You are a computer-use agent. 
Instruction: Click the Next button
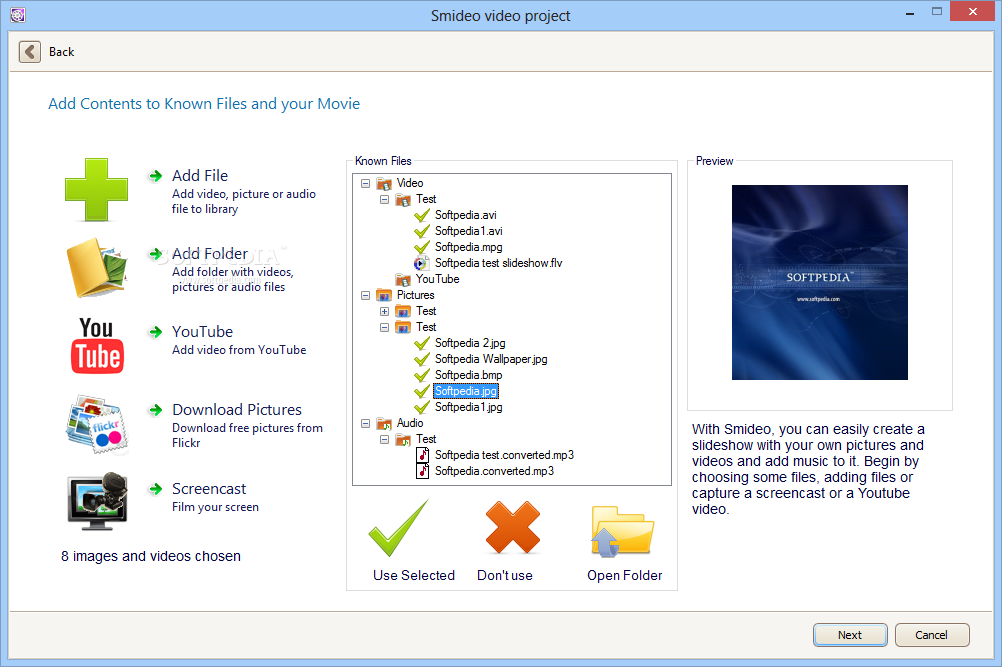[850, 635]
